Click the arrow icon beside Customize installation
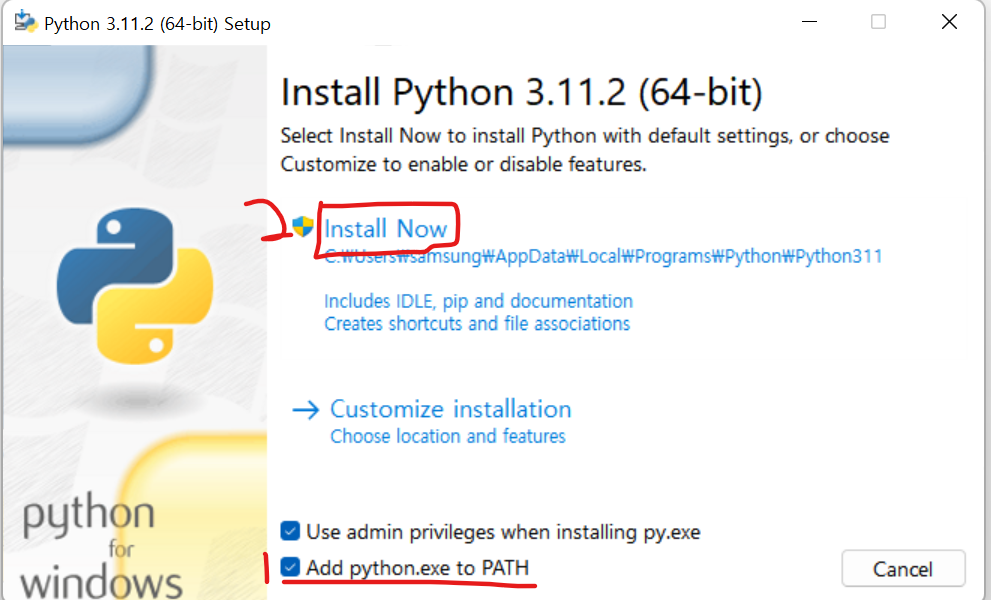 point(306,410)
